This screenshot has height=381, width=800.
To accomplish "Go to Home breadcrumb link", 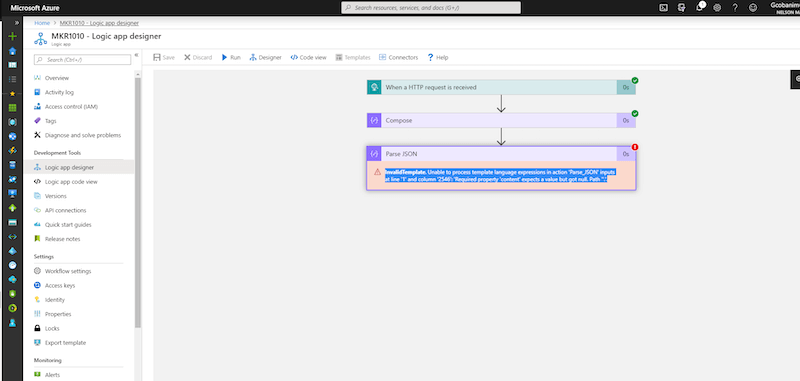I will click(42, 23).
